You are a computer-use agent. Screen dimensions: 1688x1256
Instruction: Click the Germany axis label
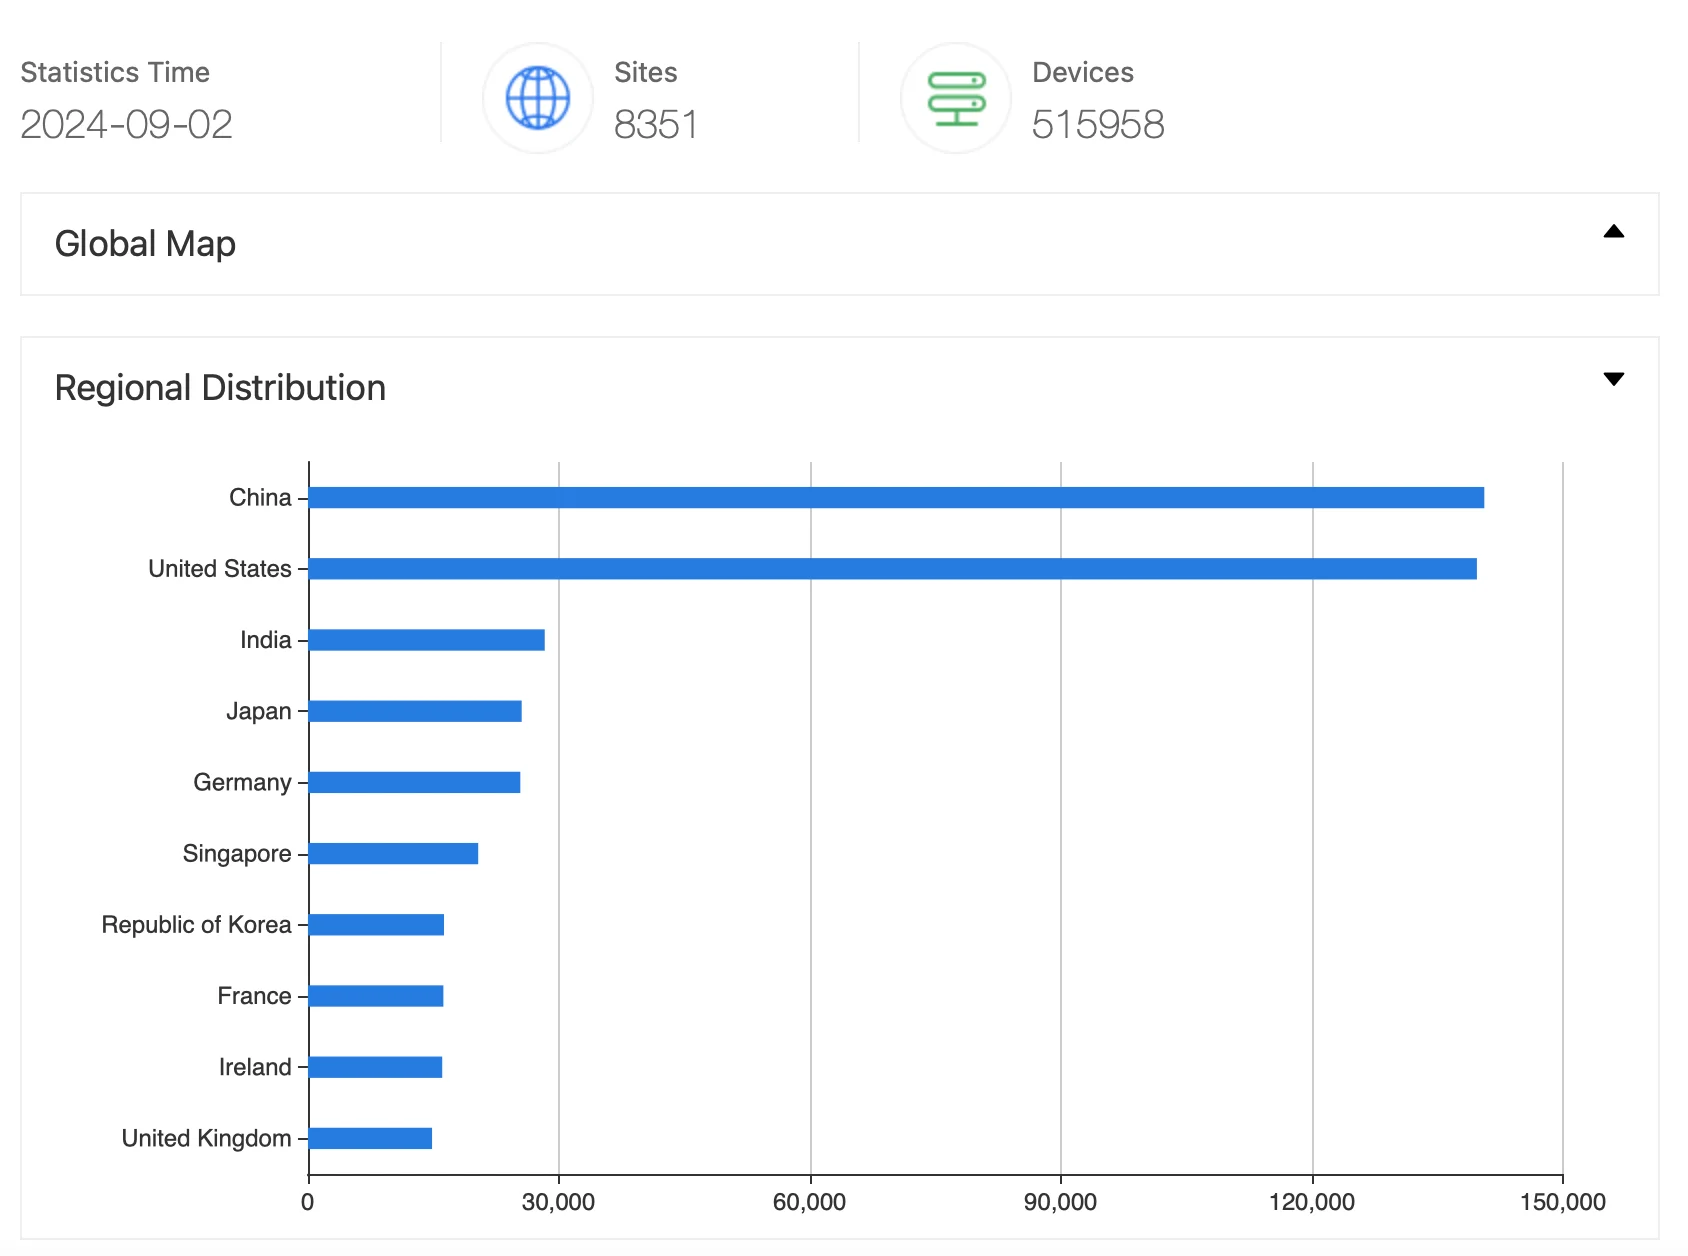pos(243,782)
